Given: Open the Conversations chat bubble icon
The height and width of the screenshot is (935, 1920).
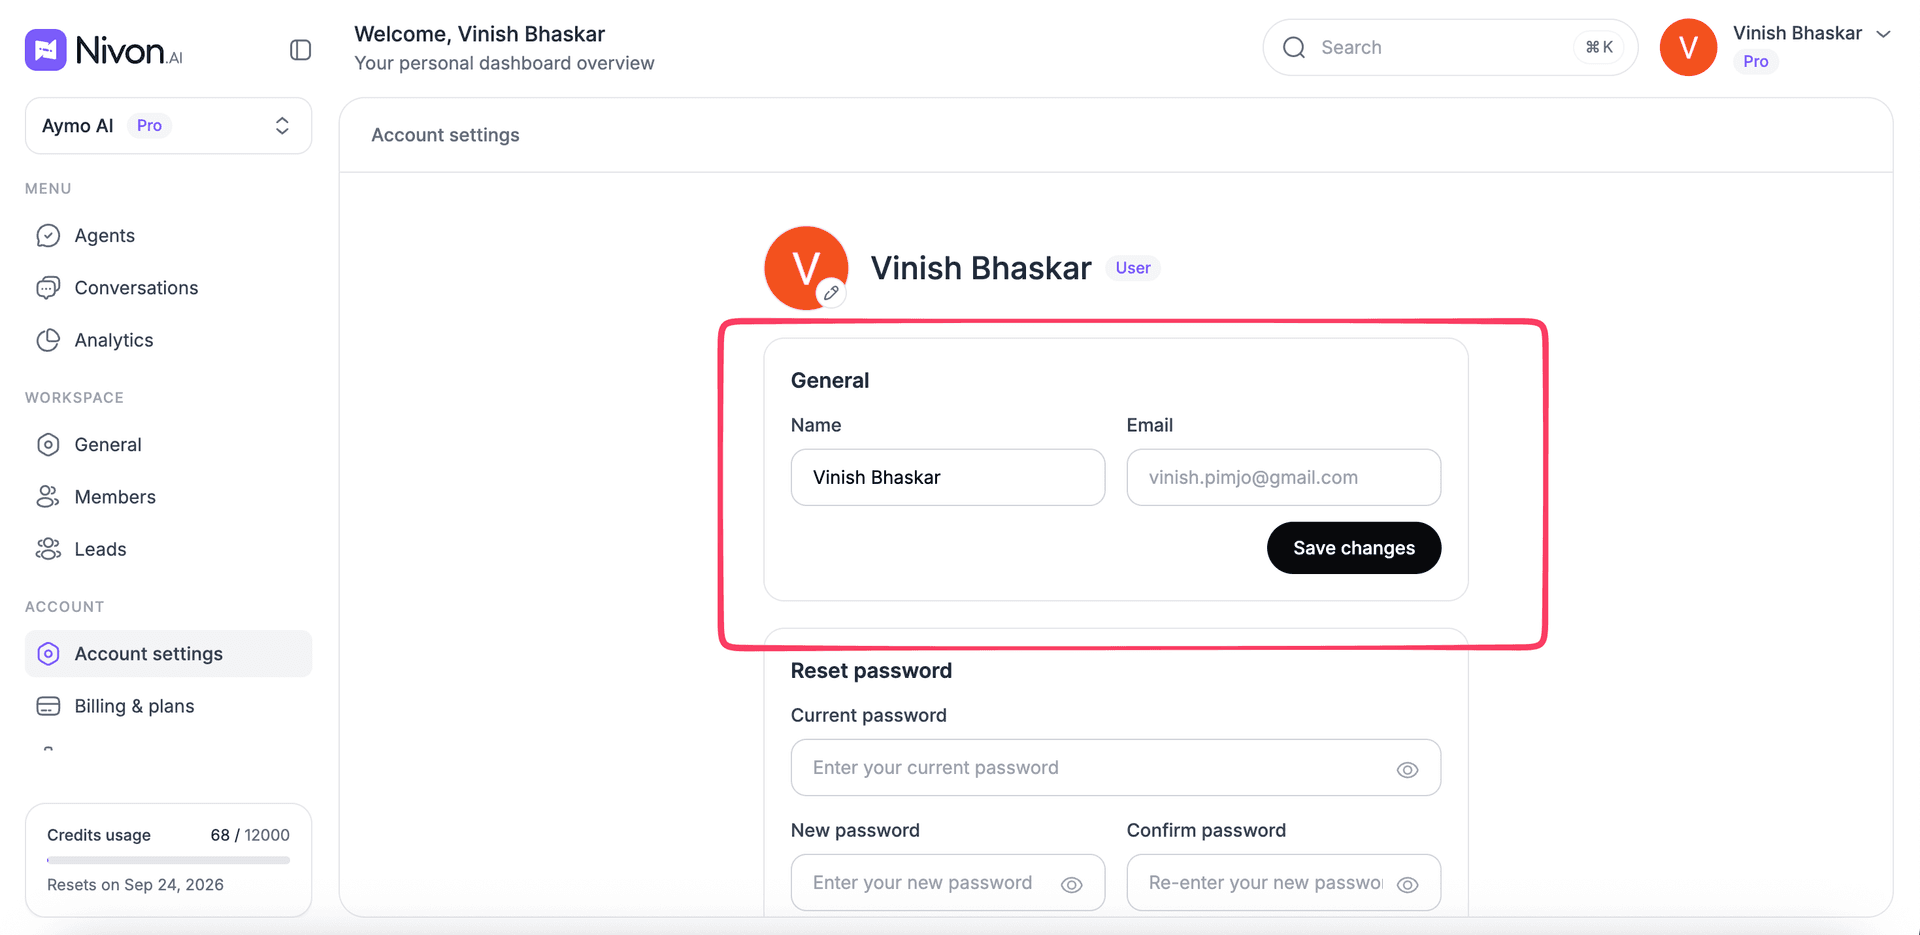Looking at the screenshot, I should pos(48,288).
